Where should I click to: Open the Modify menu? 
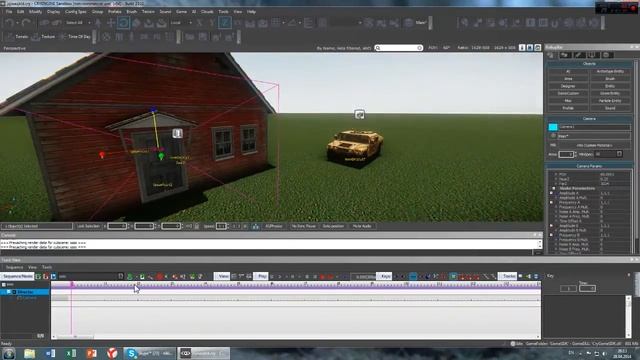pos(36,12)
